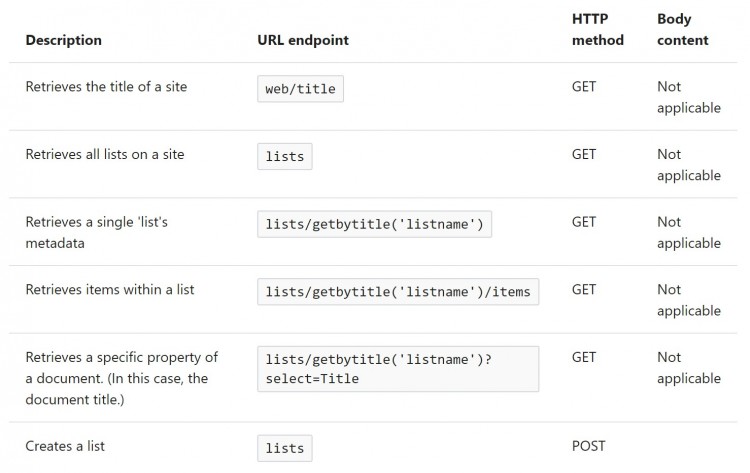Click the URL endpoint column header
750x473 pixels.
[303, 40]
